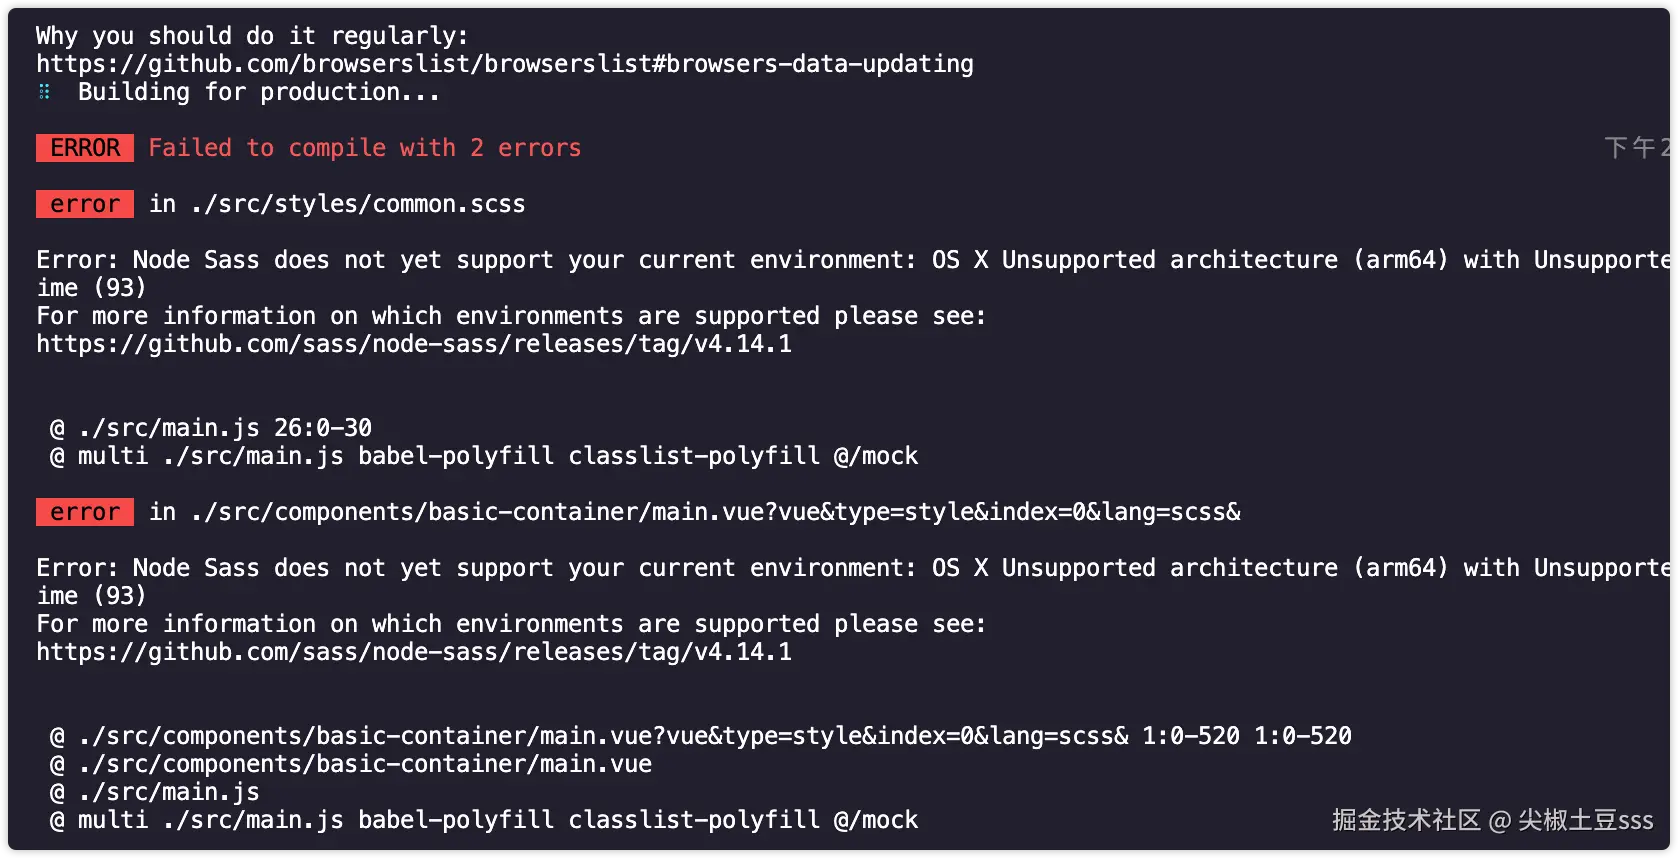The width and height of the screenshot is (1678, 858).
Task: Click 'Why you should do it regularly:' text
Action: 251,36
